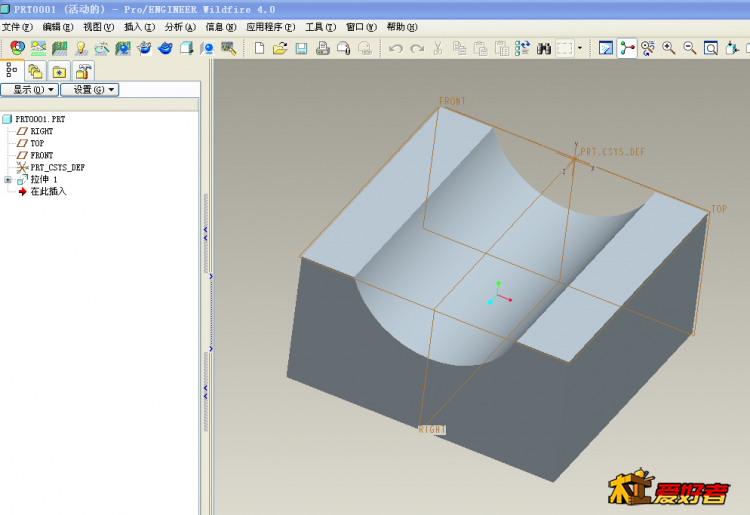Open the 设置 dropdown in model tree
750x515 pixels.
pyautogui.click(x=89, y=89)
